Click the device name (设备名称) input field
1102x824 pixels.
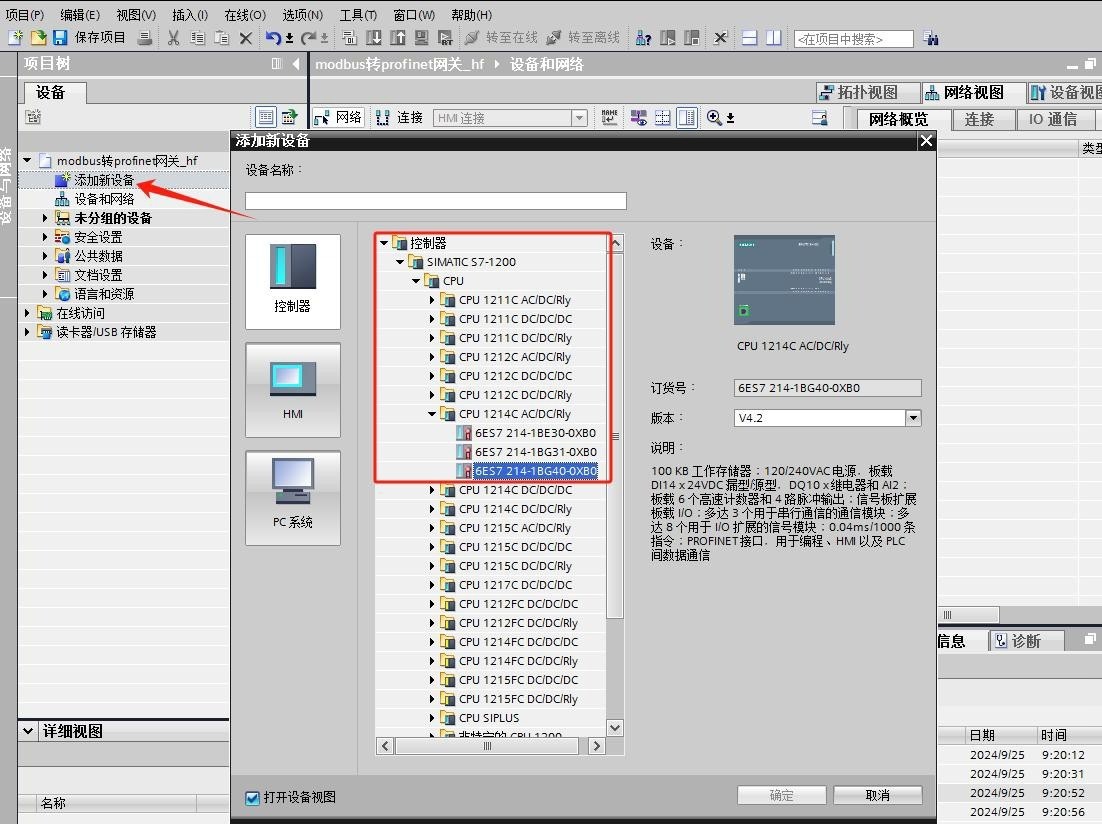(436, 201)
